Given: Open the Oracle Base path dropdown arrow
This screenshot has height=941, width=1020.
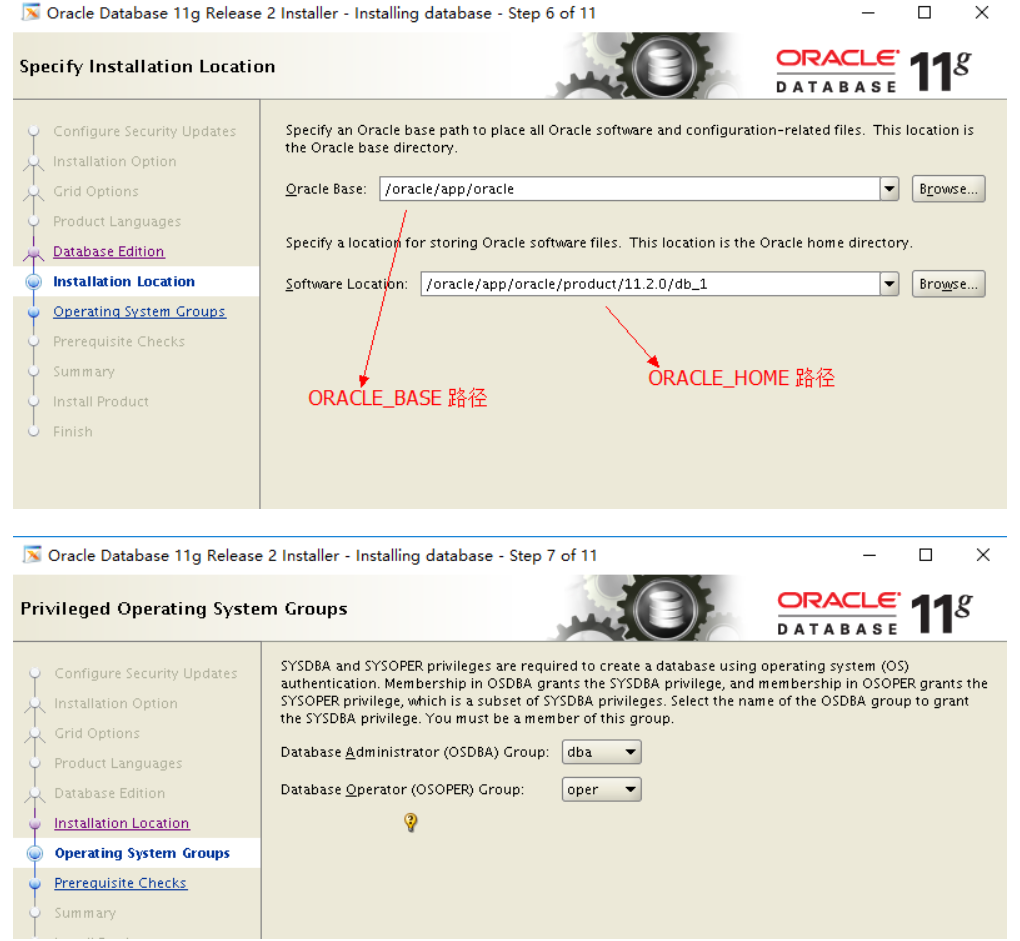Looking at the screenshot, I should tap(889, 189).
